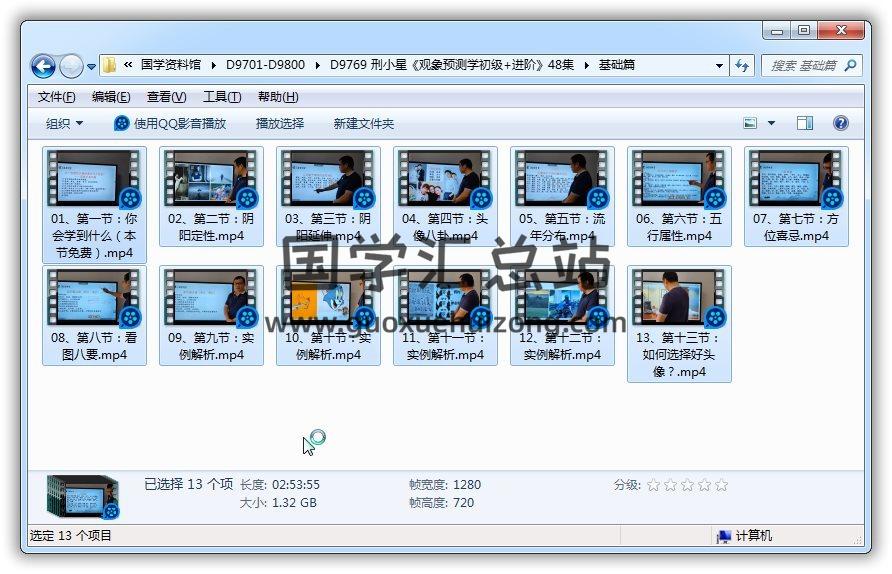Open the 工具(T) menu
This screenshot has height=574, width=892.
point(221,97)
